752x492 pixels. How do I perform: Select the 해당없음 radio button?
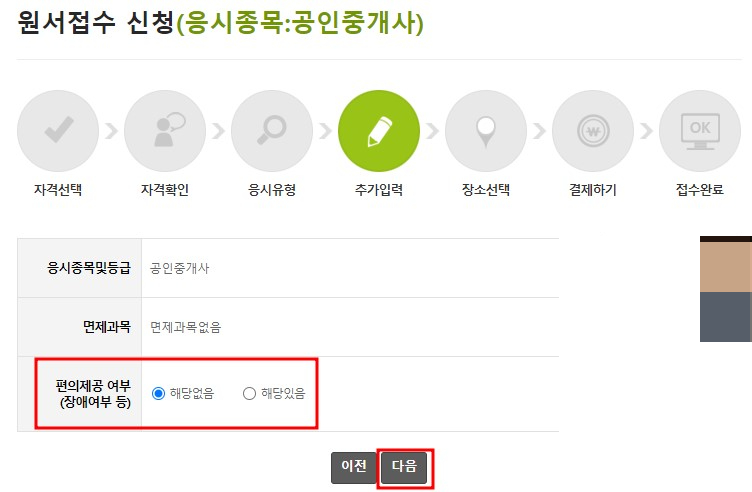click(x=158, y=394)
